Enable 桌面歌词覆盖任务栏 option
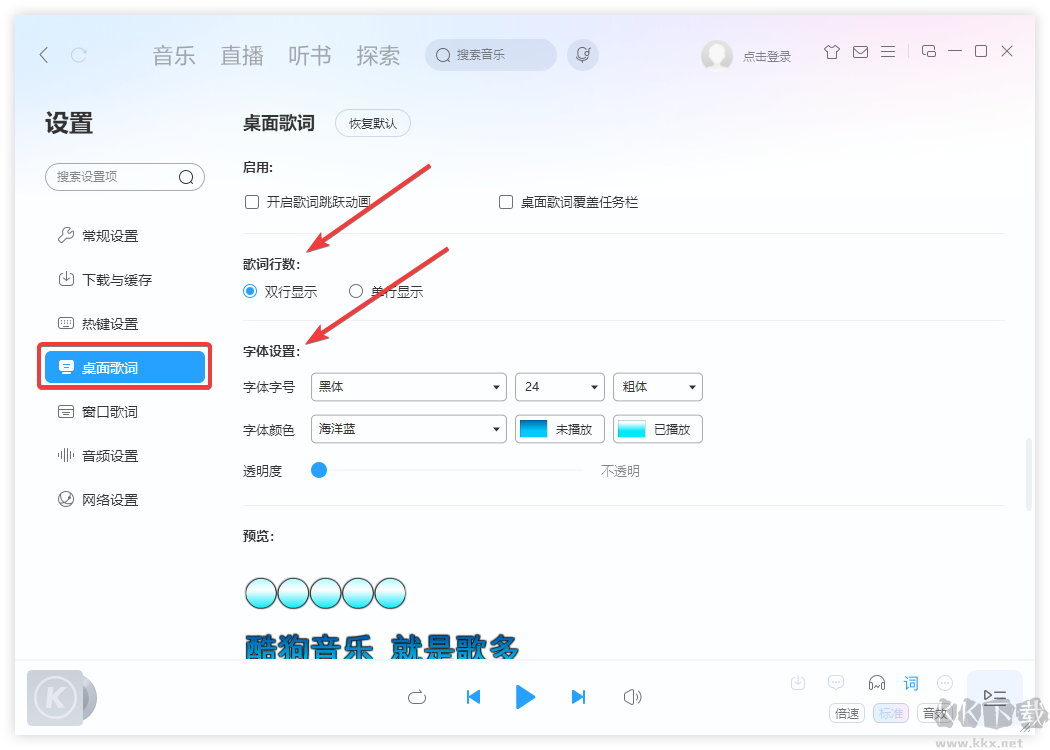 (x=506, y=201)
